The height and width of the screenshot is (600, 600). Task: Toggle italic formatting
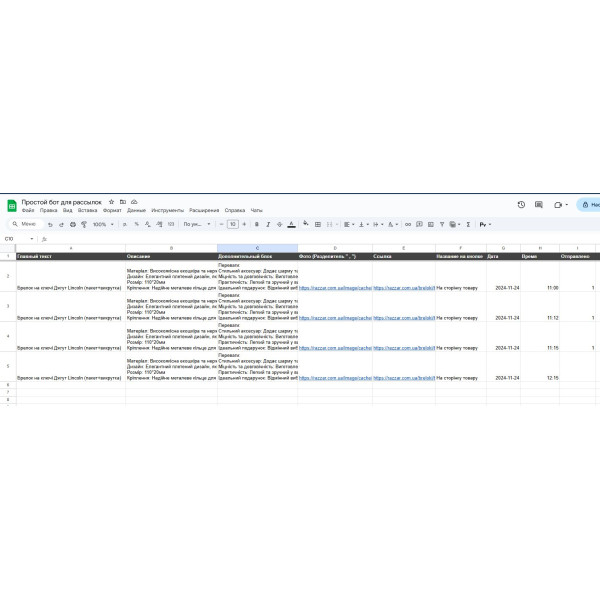point(268,224)
